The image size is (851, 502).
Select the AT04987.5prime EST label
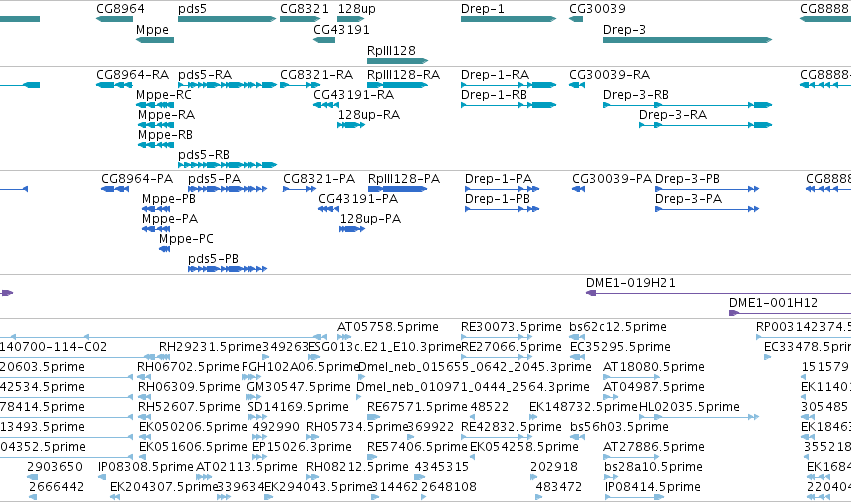click(x=653, y=387)
